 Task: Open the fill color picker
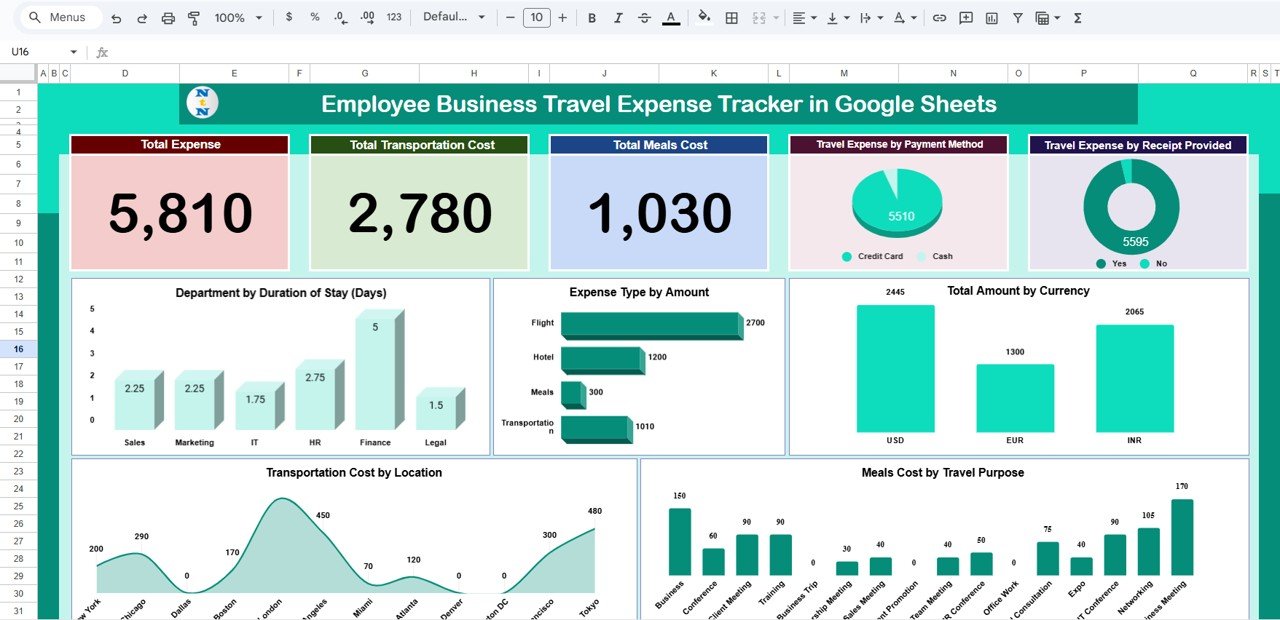[704, 18]
